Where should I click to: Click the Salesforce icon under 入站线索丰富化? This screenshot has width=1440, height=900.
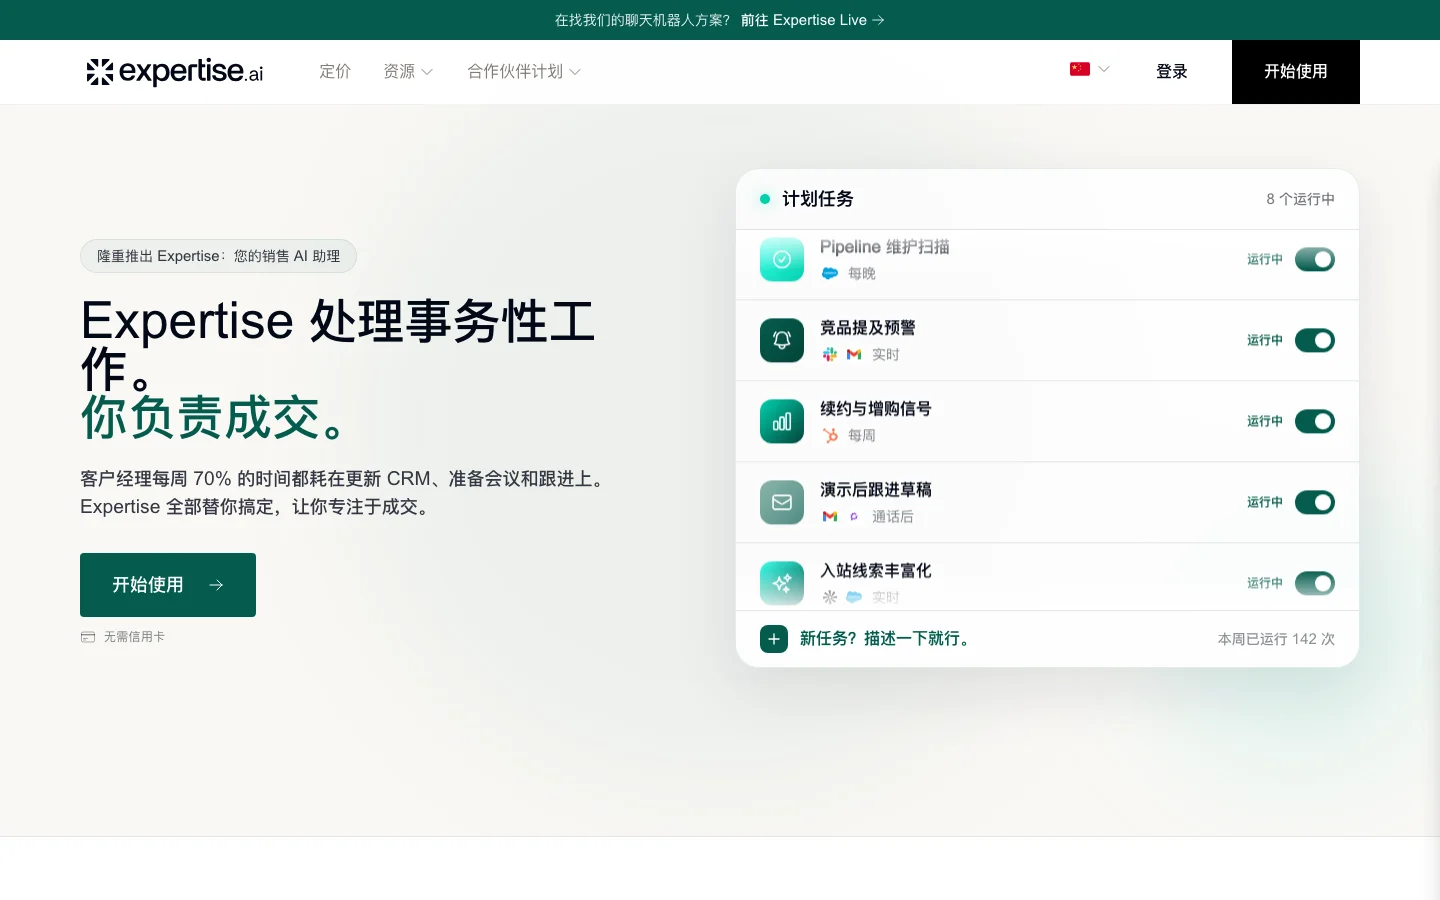[854, 597]
